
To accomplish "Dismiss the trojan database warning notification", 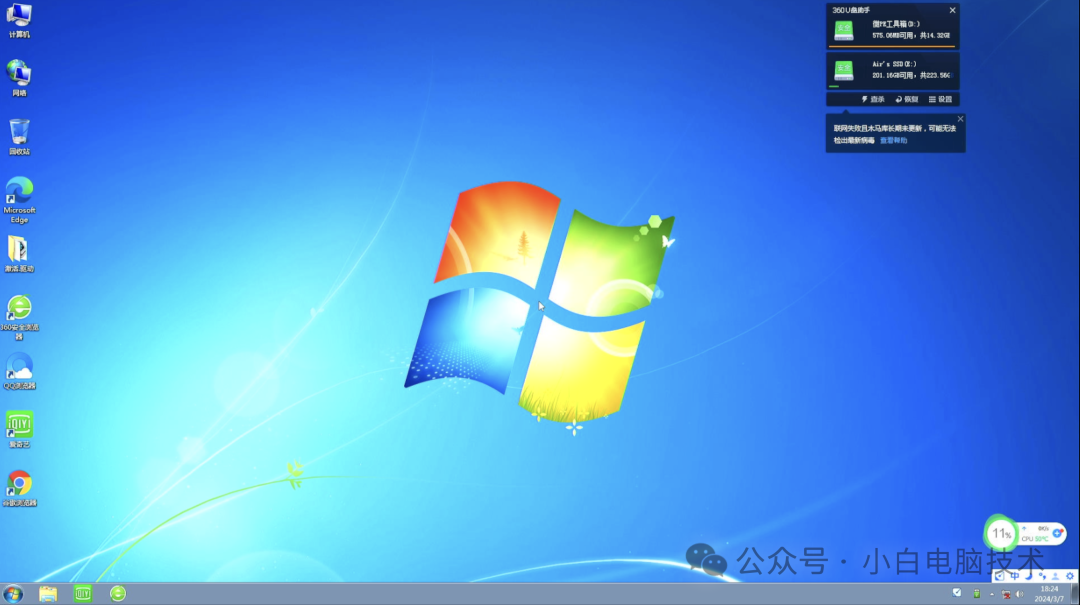I will (960, 119).
